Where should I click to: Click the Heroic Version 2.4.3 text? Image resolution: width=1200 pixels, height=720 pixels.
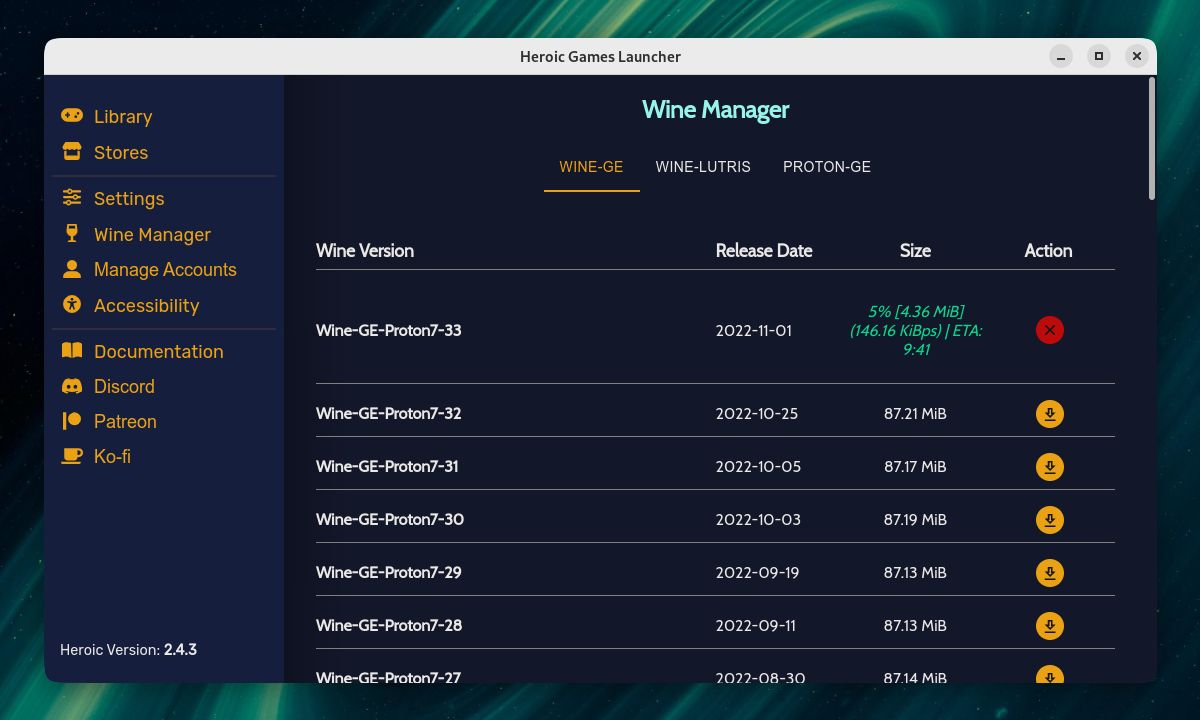pos(128,649)
